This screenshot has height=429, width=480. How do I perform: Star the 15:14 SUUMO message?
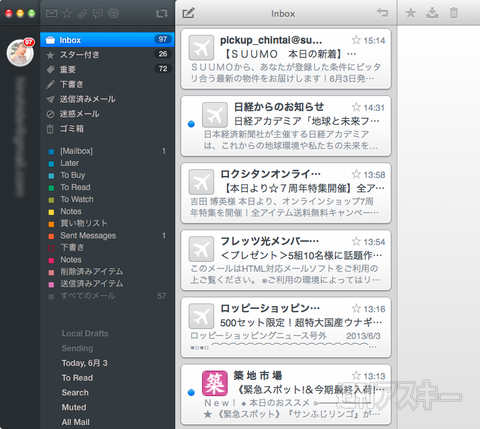(x=356, y=40)
